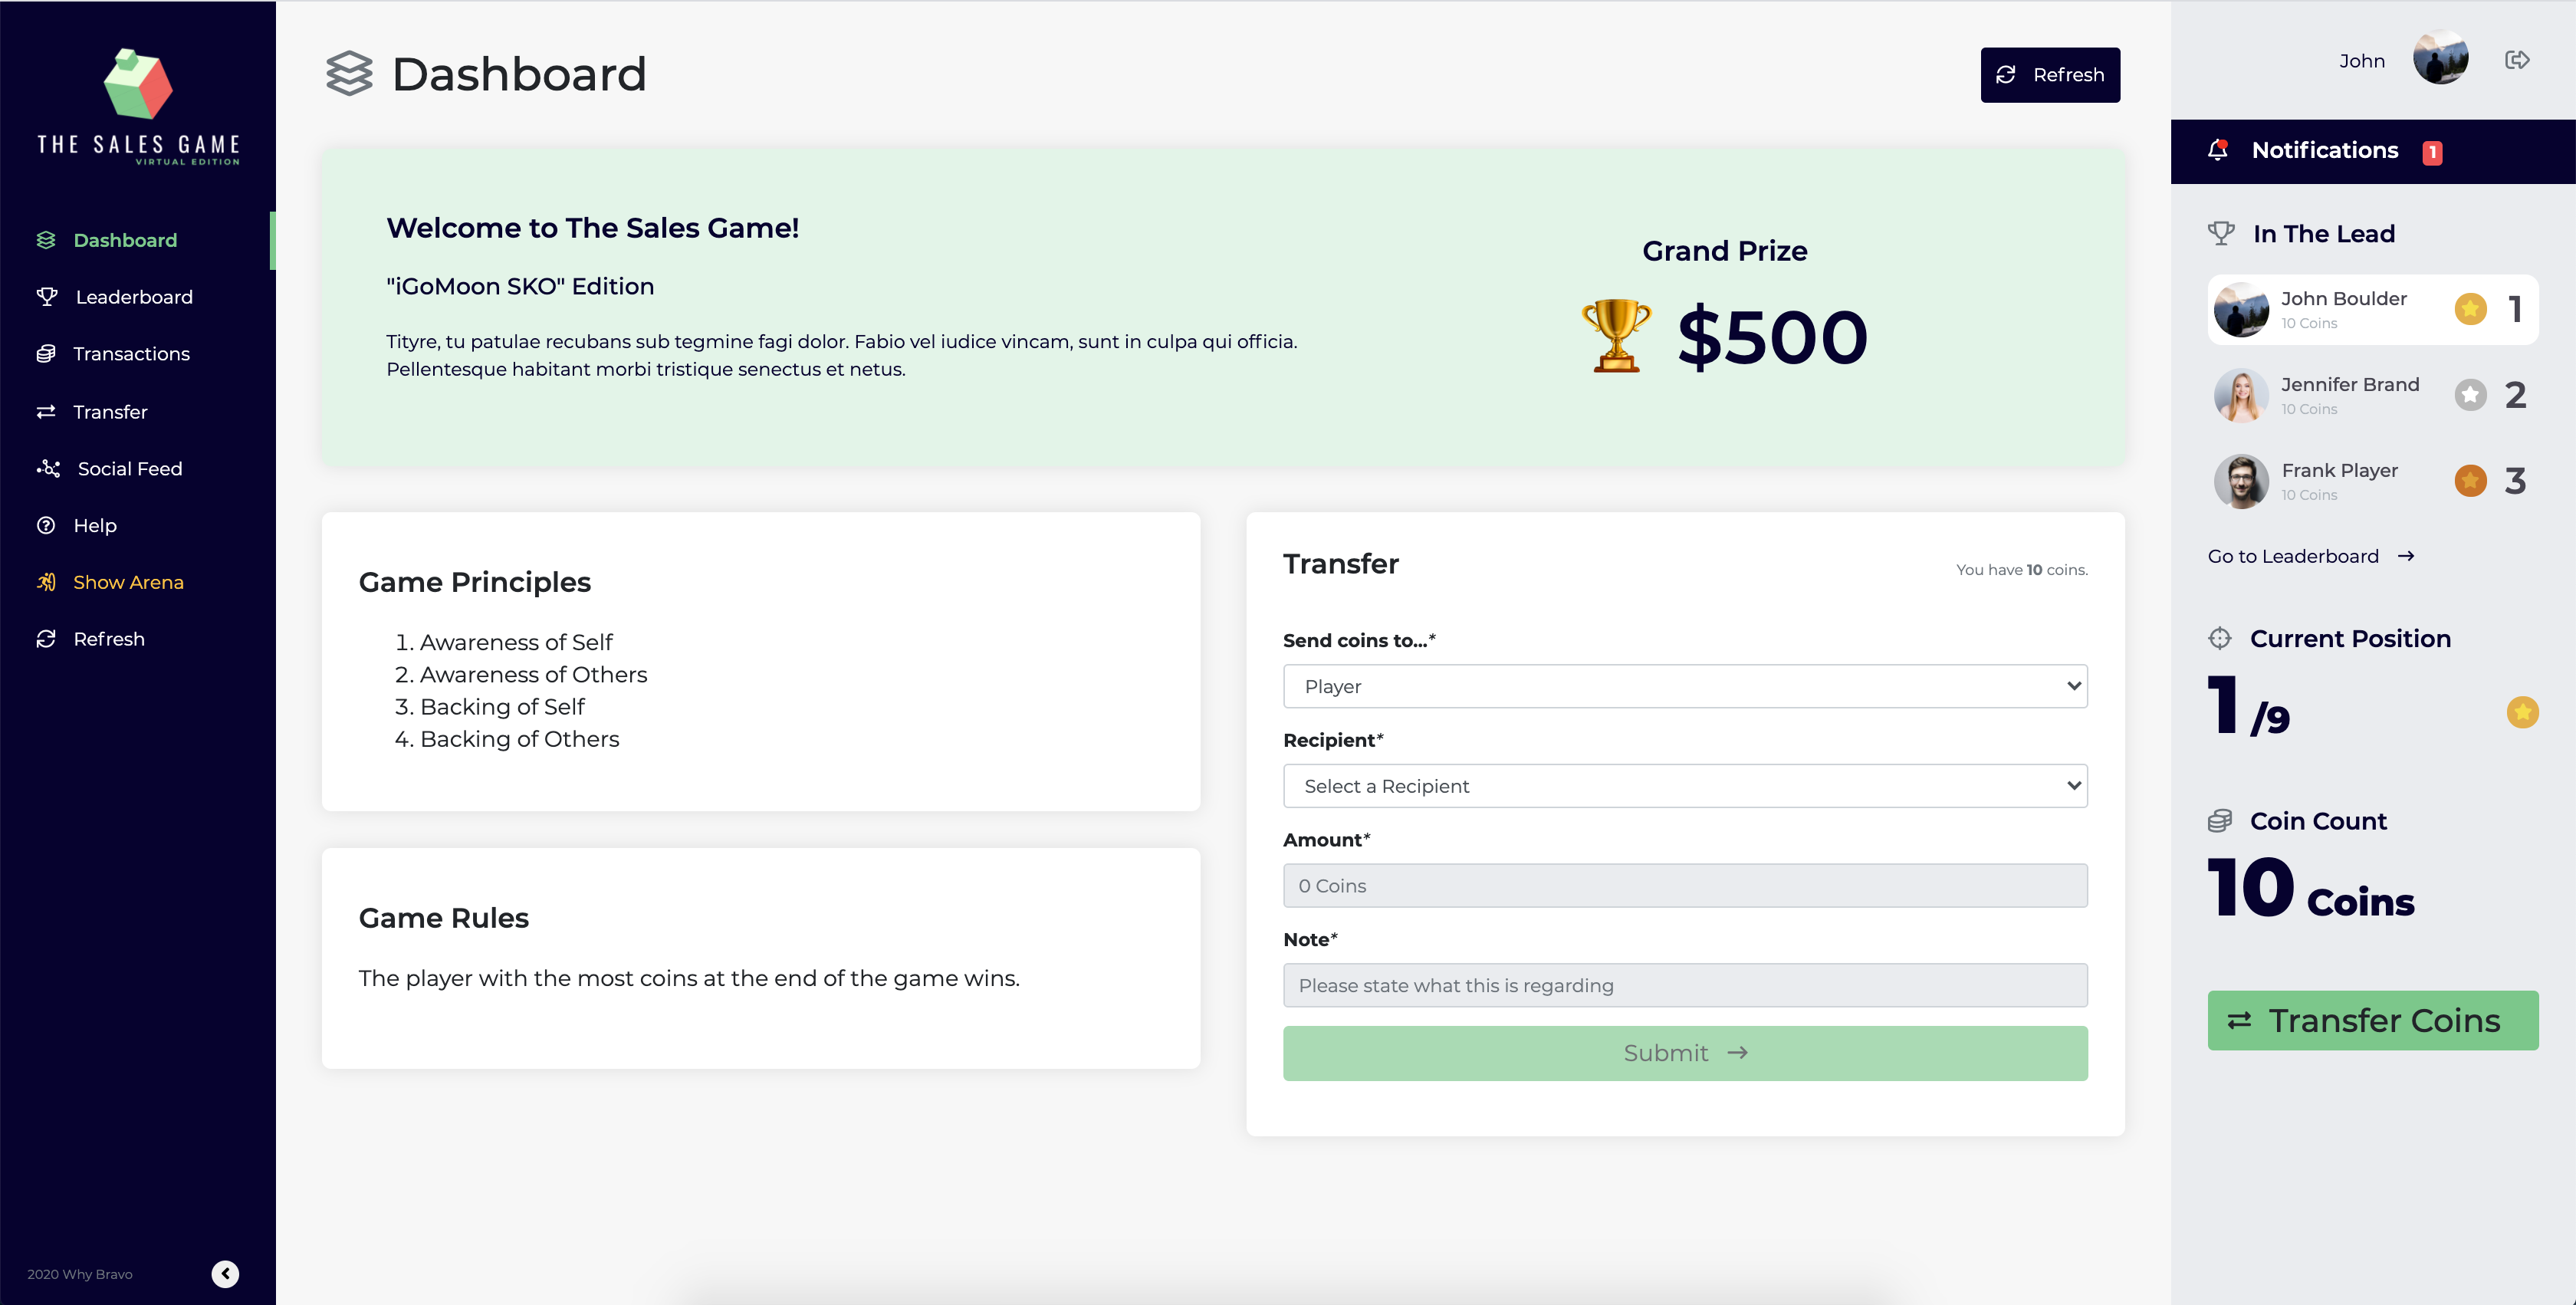
Task: Open the "Send coins to" Player dropdown
Action: (x=1684, y=686)
